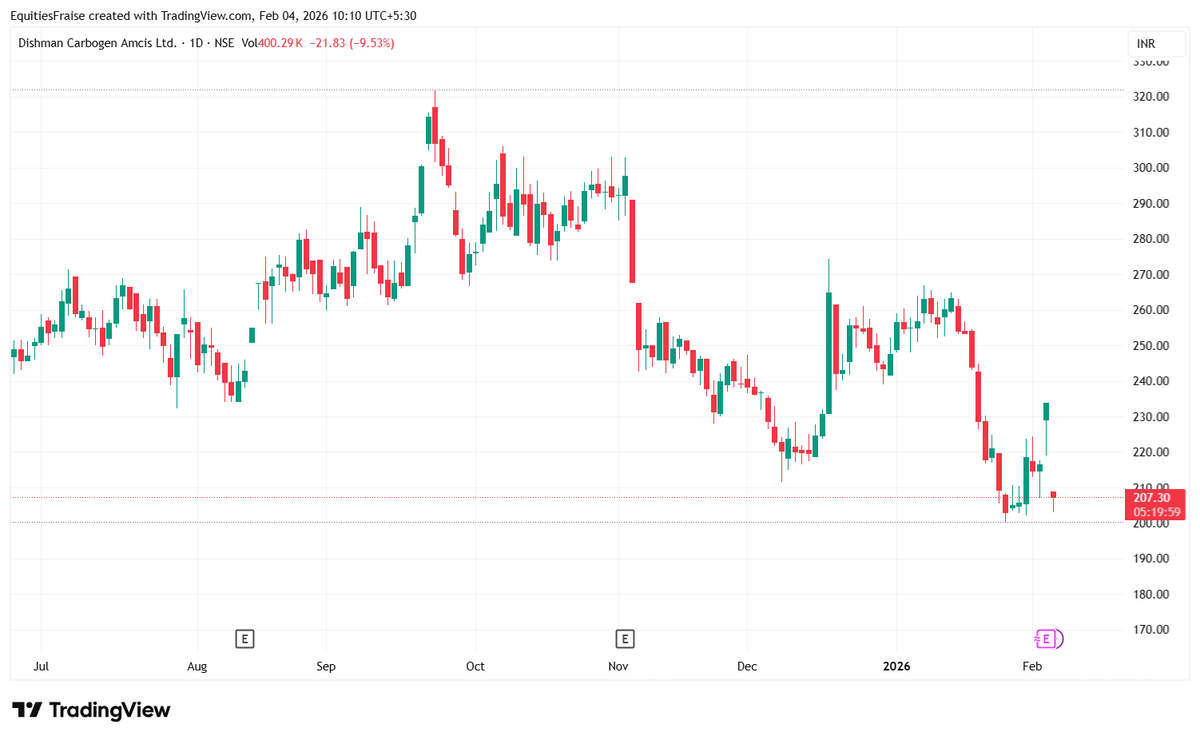Open the purple upcoming earnings marker near Feb
Viewport: 1200px width, 740px height.
[x=1048, y=638]
